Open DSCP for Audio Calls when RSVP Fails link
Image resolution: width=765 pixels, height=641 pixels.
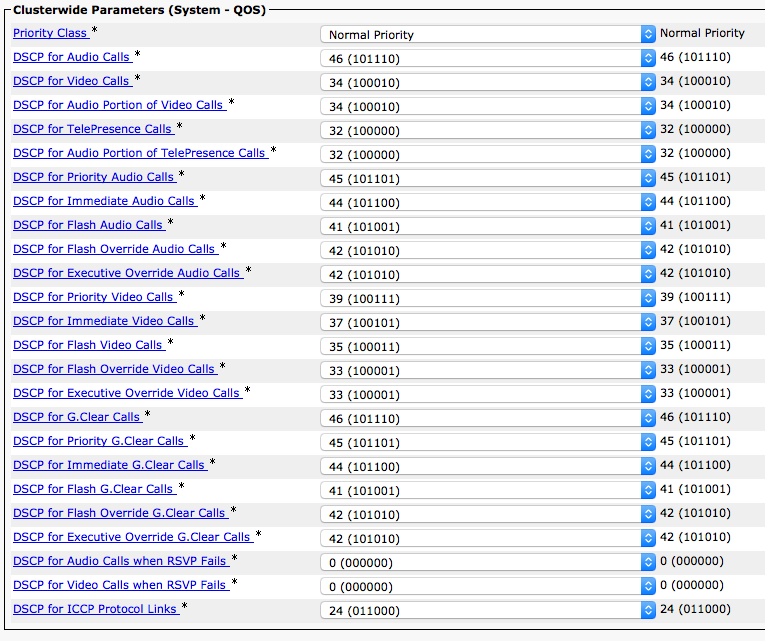click(121, 561)
